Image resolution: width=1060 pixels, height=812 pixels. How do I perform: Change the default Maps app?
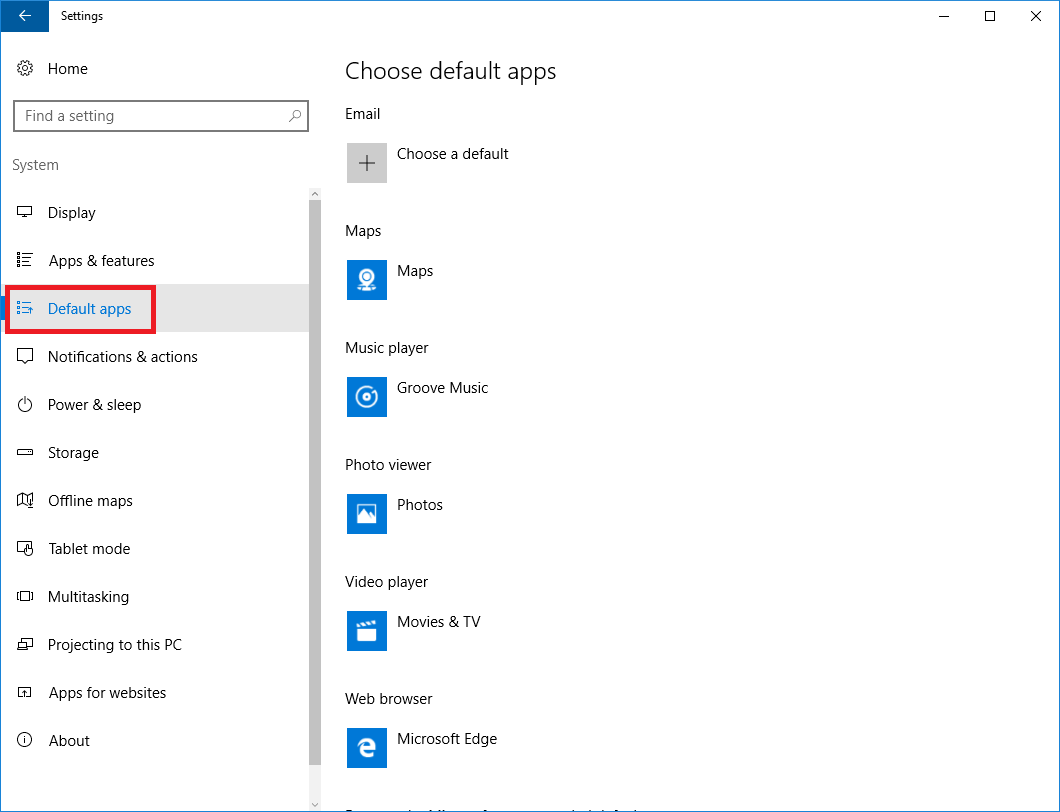point(414,271)
